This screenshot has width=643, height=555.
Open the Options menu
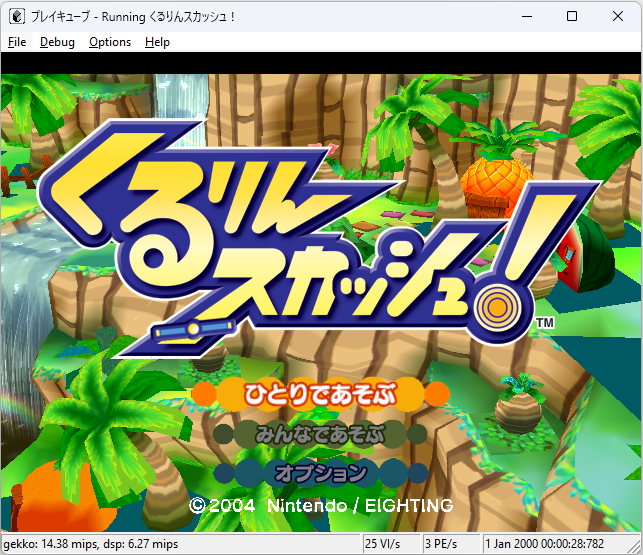[110, 42]
